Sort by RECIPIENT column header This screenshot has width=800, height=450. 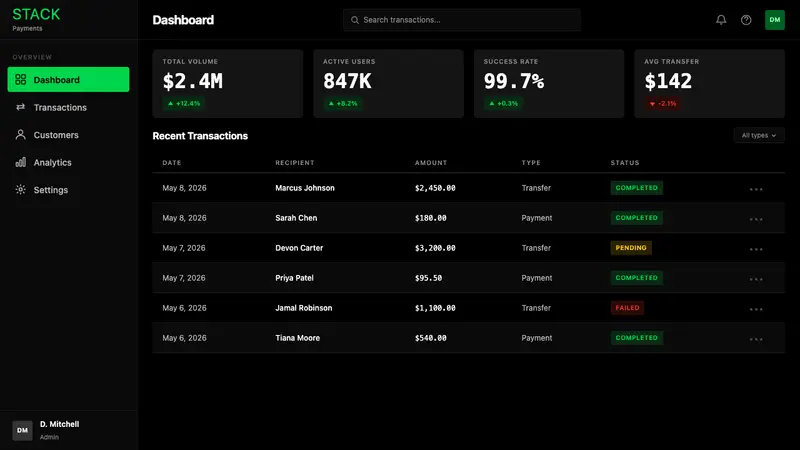point(295,163)
